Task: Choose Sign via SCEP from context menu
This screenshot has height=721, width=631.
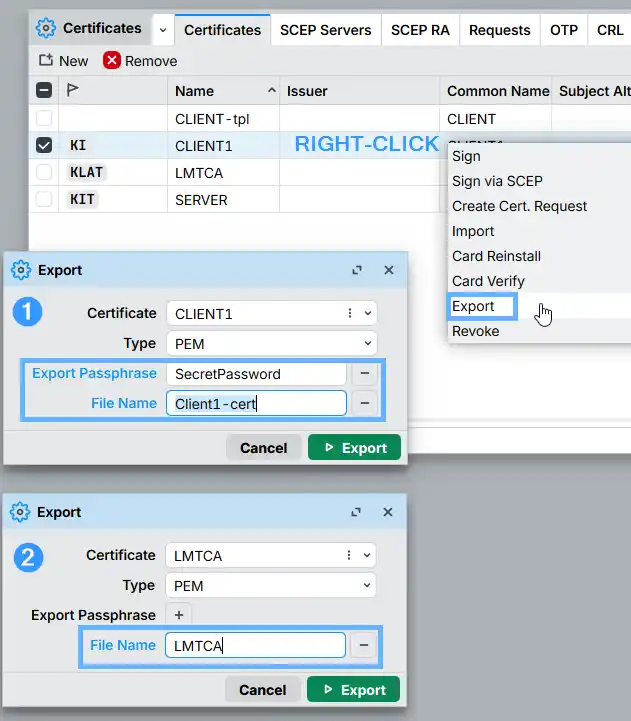Action: [x=539, y=181]
